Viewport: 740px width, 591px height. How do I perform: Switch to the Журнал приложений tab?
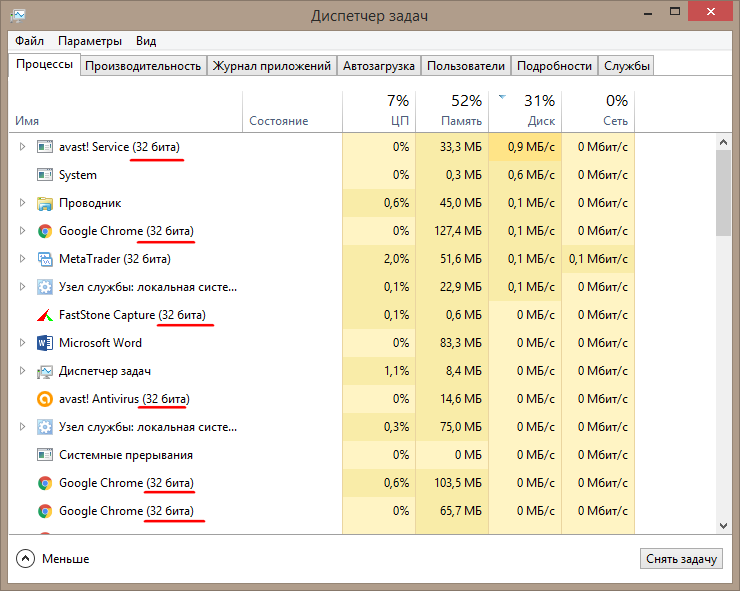click(271, 66)
